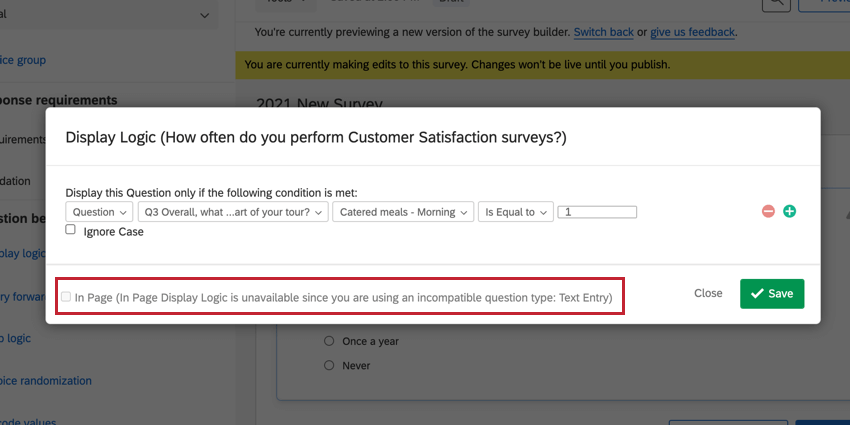
Task: Open the 'Is Equal to' operator dropdown
Action: click(x=516, y=212)
